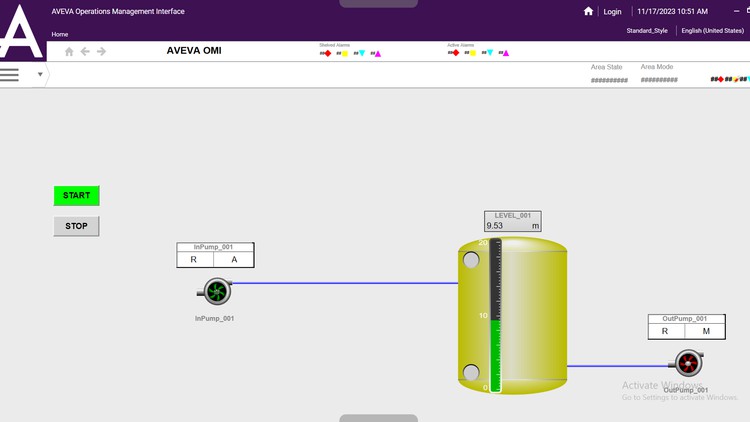Click the Area Mode value field
The height and width of the screenshot is (422, 750).
pos(659,80)
